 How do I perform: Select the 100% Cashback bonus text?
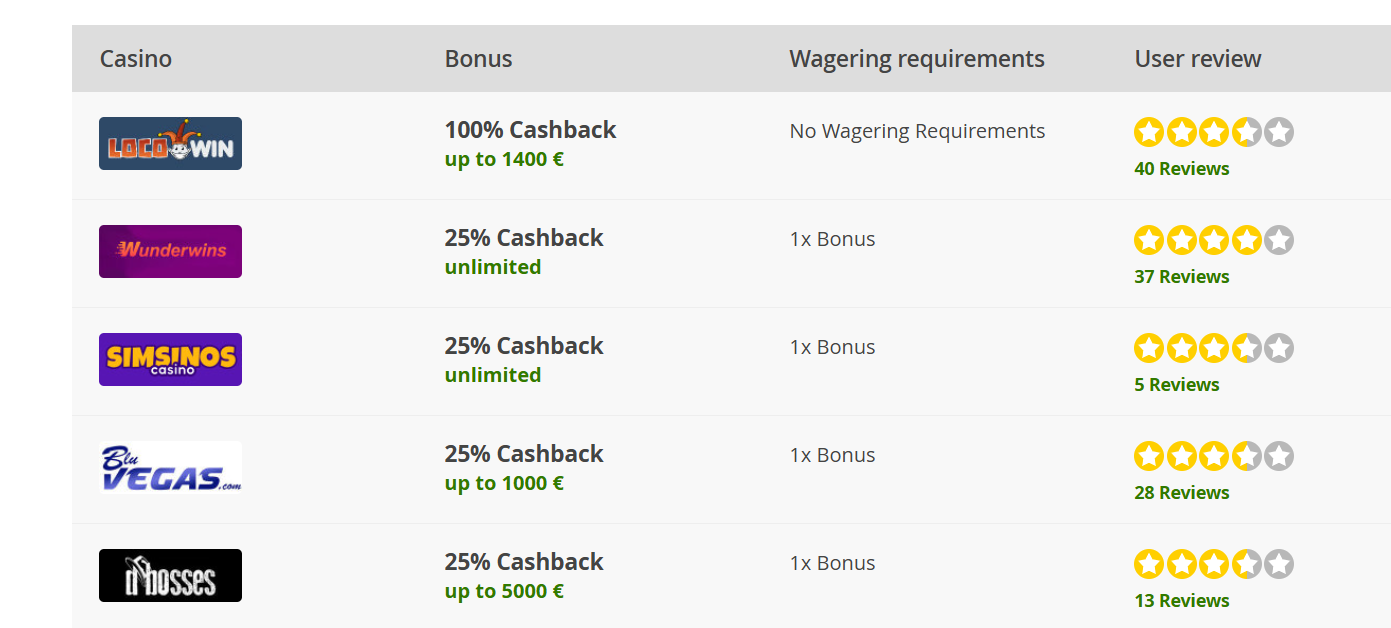tap(530, 130)
